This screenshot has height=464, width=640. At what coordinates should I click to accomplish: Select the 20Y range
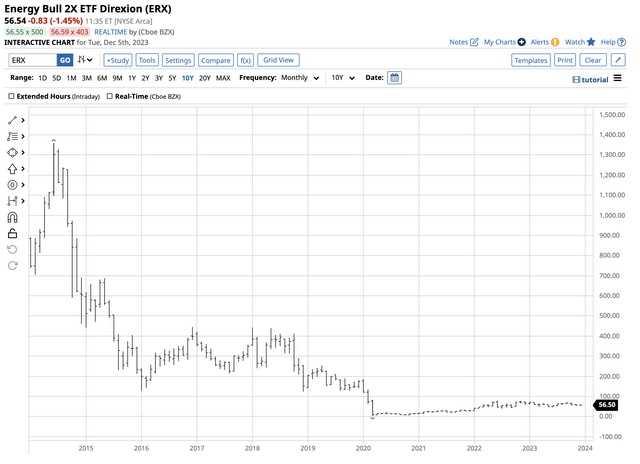[204, 78]
